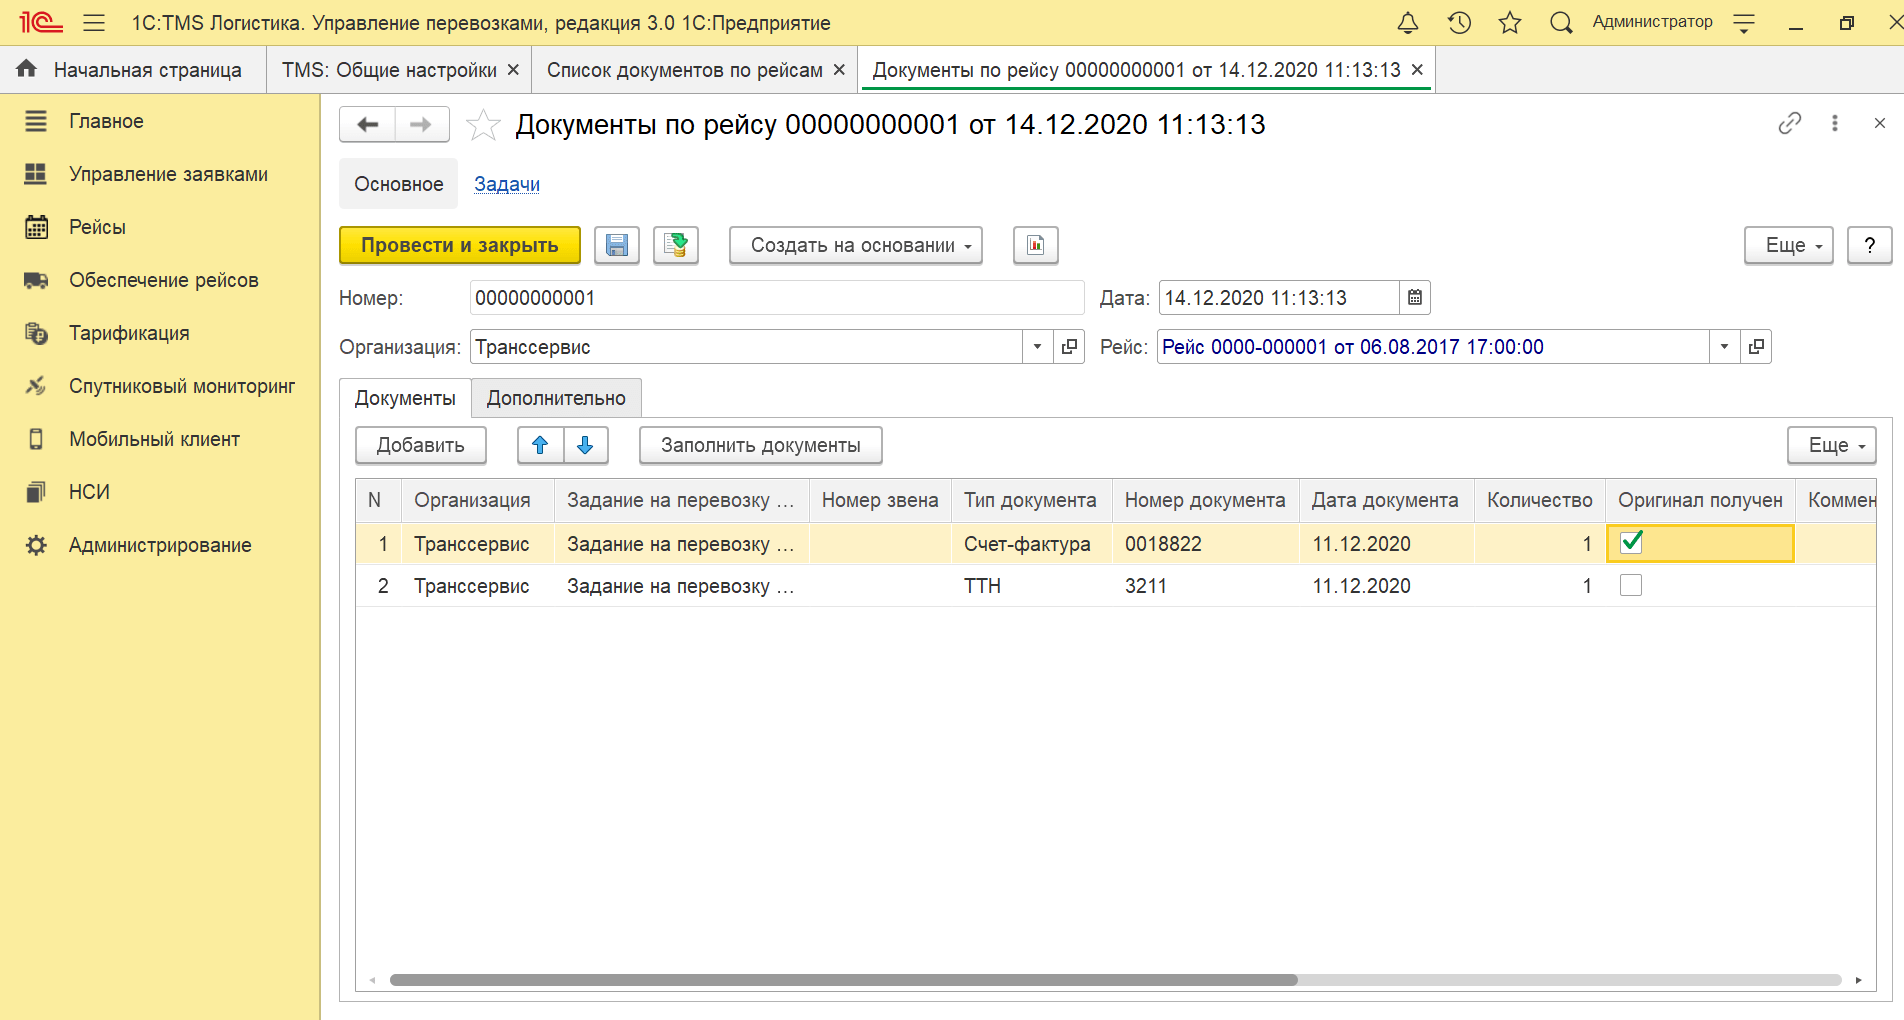The height and width of the screenshot is (1020, 1904).
Task: Click Провести и закрыть button
Action: [459, 245]
